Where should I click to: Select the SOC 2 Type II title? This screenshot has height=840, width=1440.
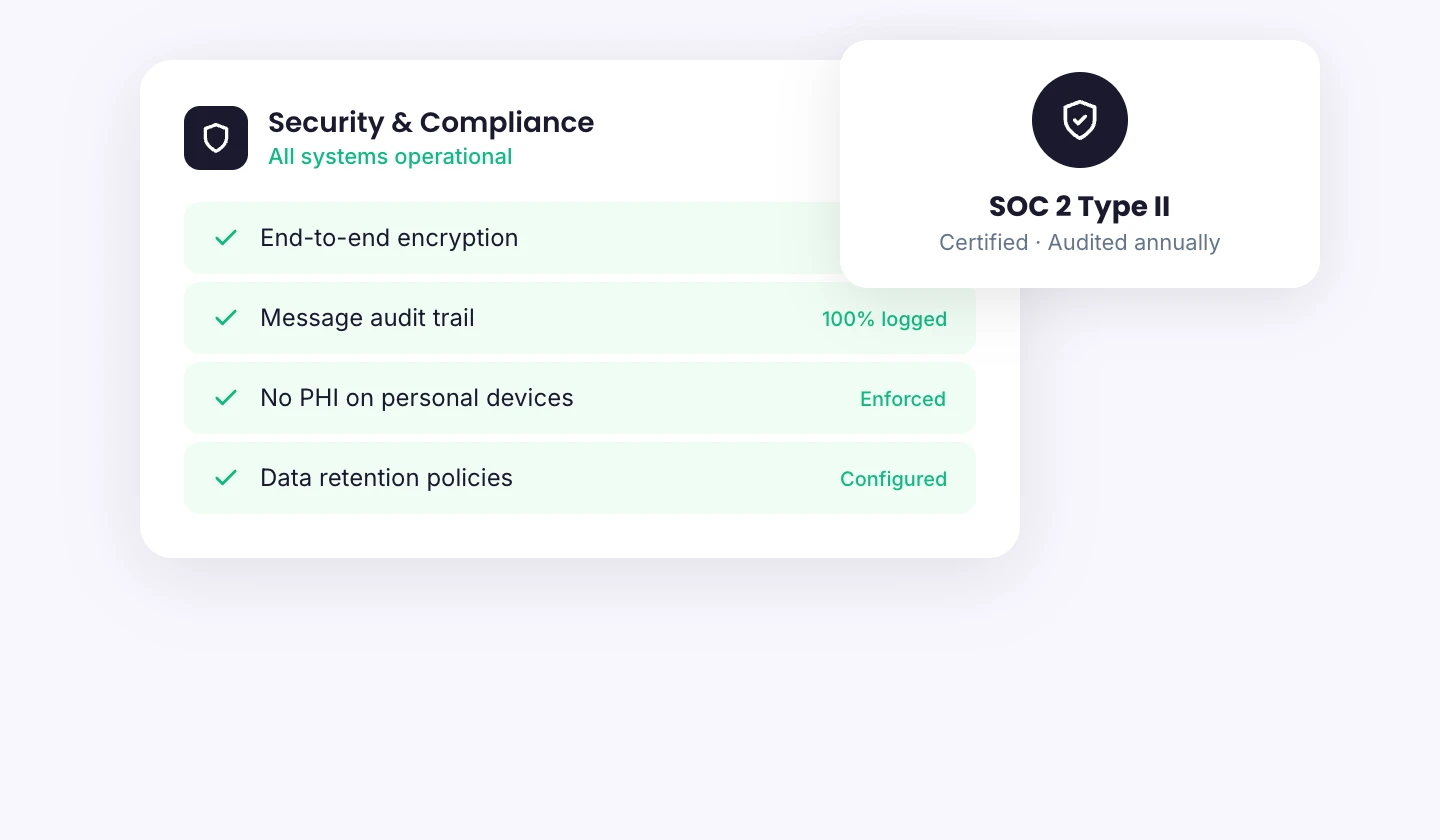1080,207
